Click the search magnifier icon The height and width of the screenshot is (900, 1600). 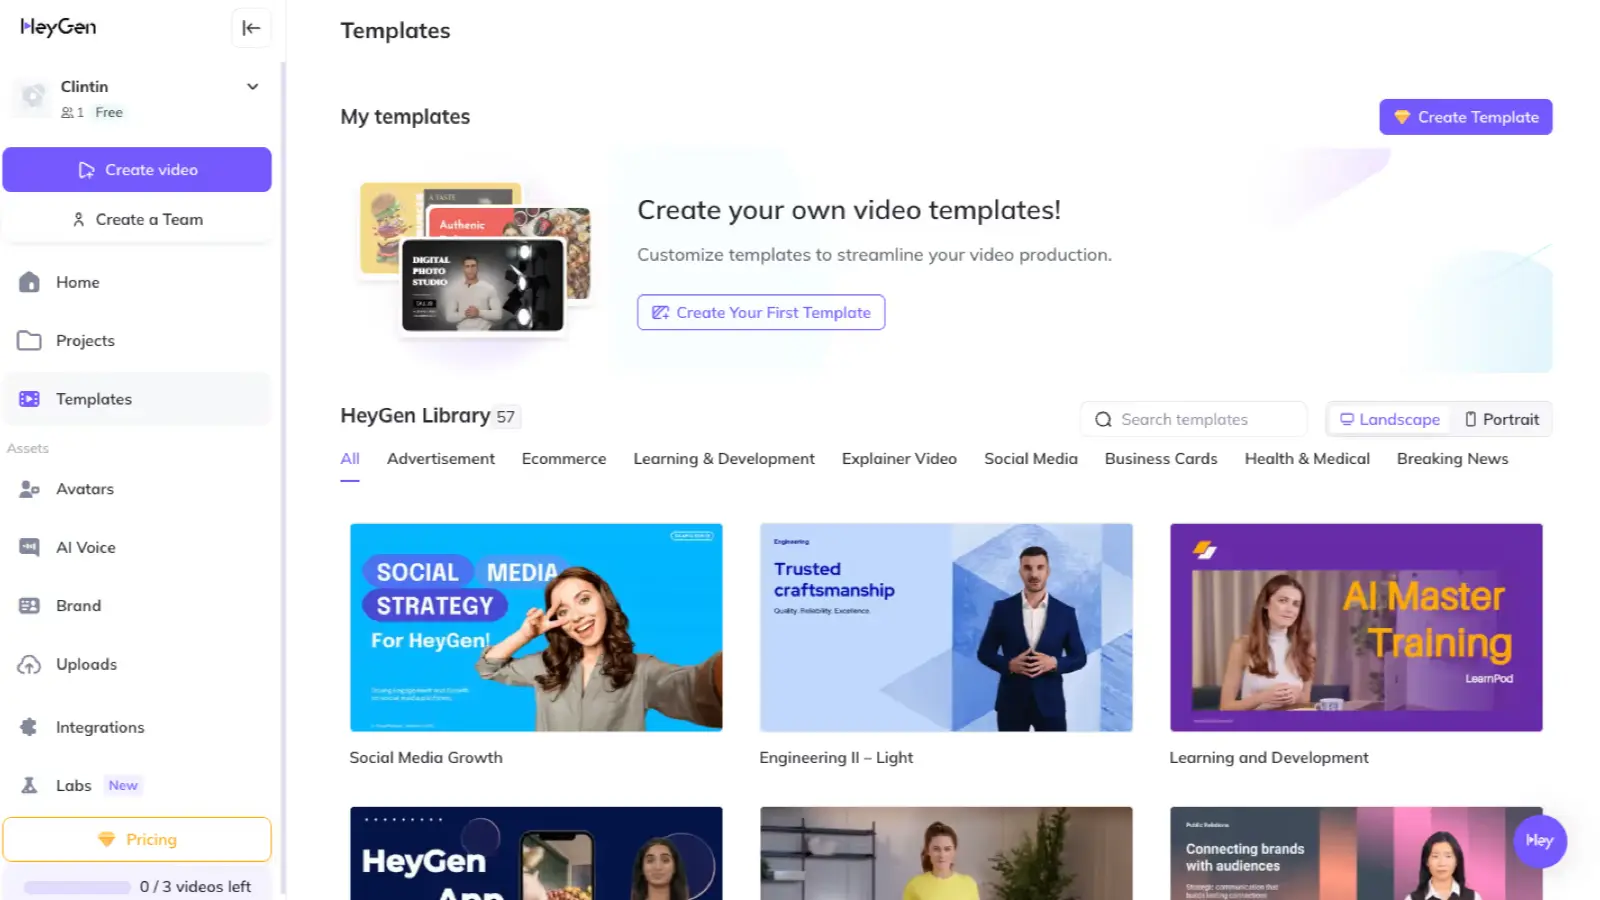click(1103, 420)
